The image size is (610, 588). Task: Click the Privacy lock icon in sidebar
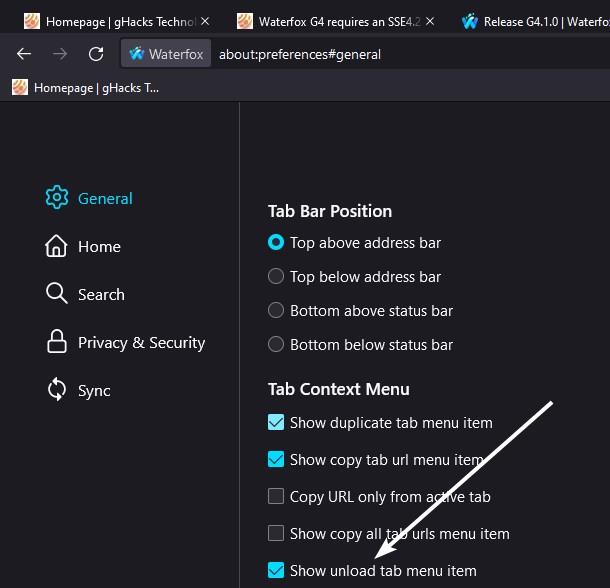click(57, 341)
